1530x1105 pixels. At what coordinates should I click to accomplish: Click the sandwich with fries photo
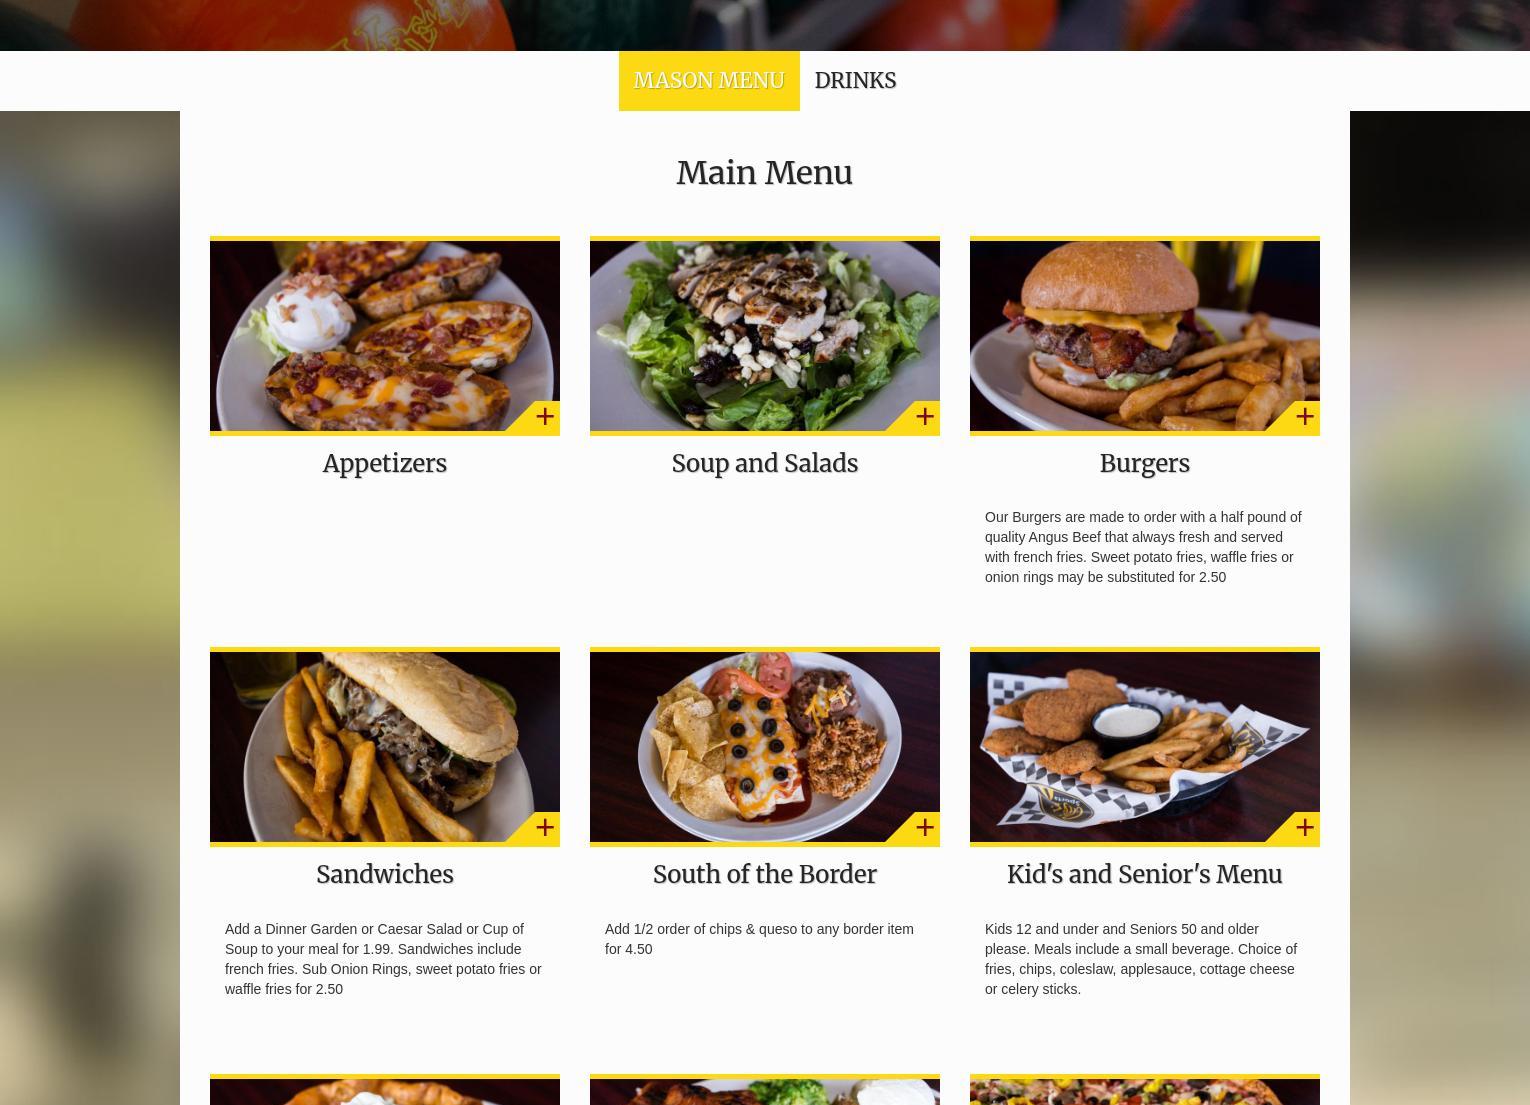point(385,747)
